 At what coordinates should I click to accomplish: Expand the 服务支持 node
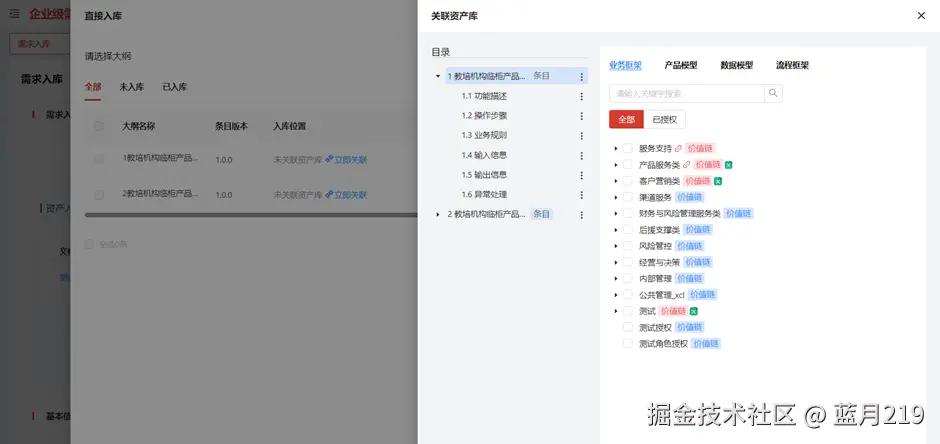click(x=616, y=148)
